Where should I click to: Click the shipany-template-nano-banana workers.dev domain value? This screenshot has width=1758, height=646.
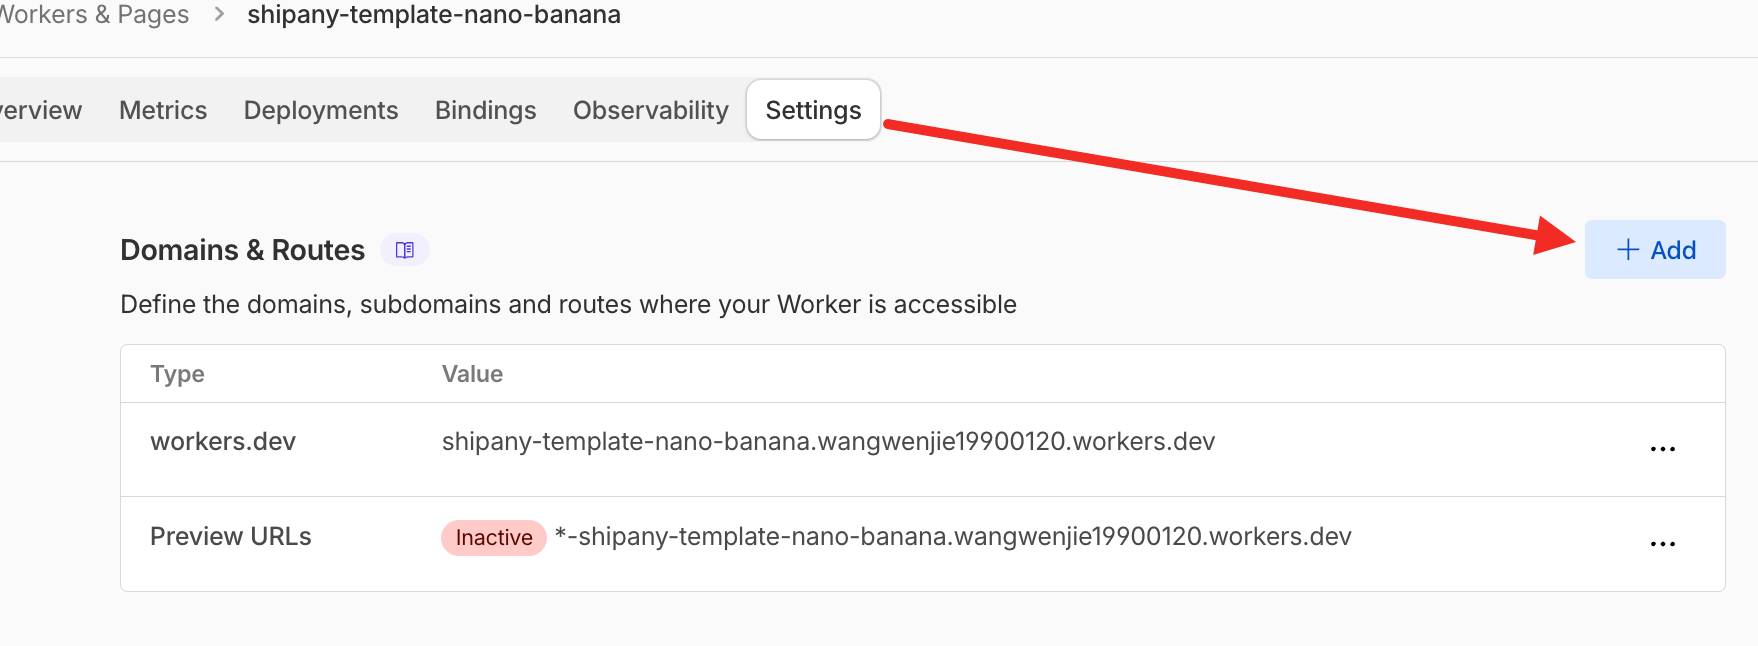[x=828, y=442]
